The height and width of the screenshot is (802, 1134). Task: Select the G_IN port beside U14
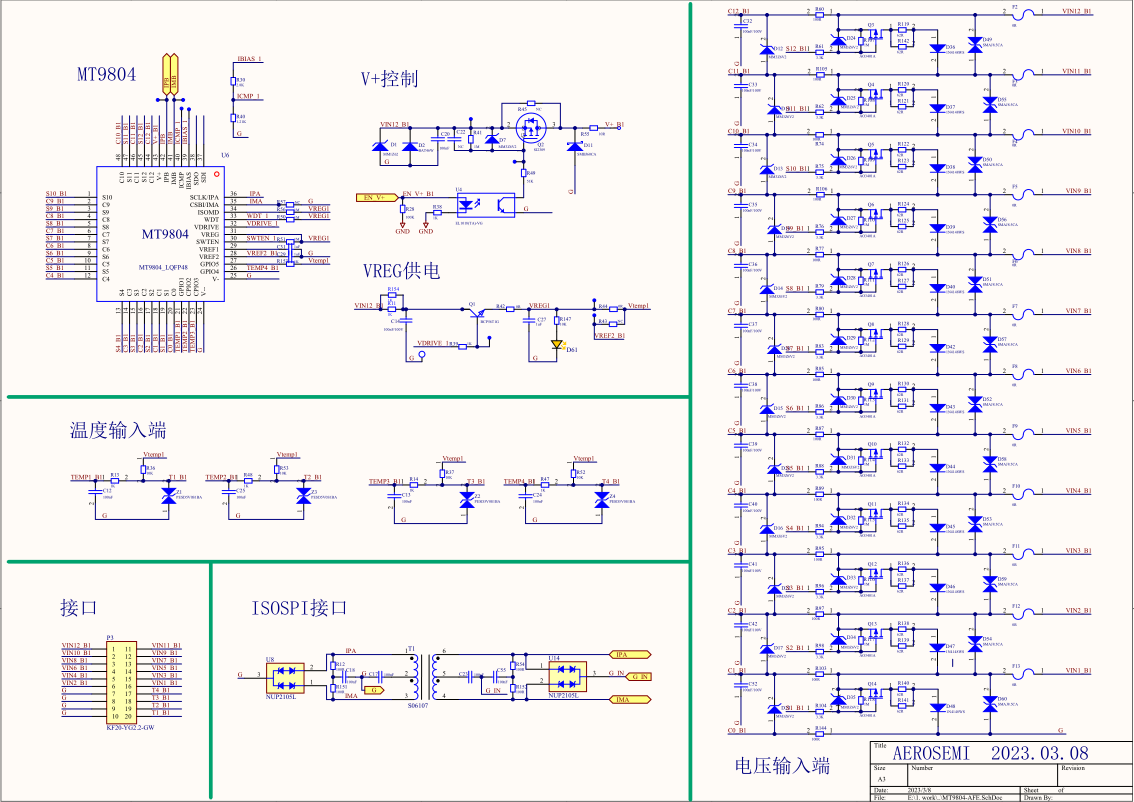coord(640,677)
